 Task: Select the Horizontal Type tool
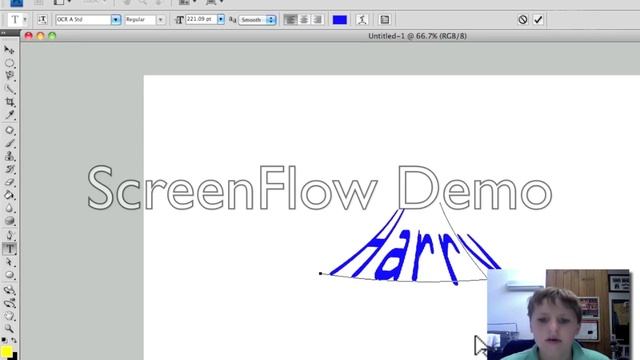click(9, 249)
